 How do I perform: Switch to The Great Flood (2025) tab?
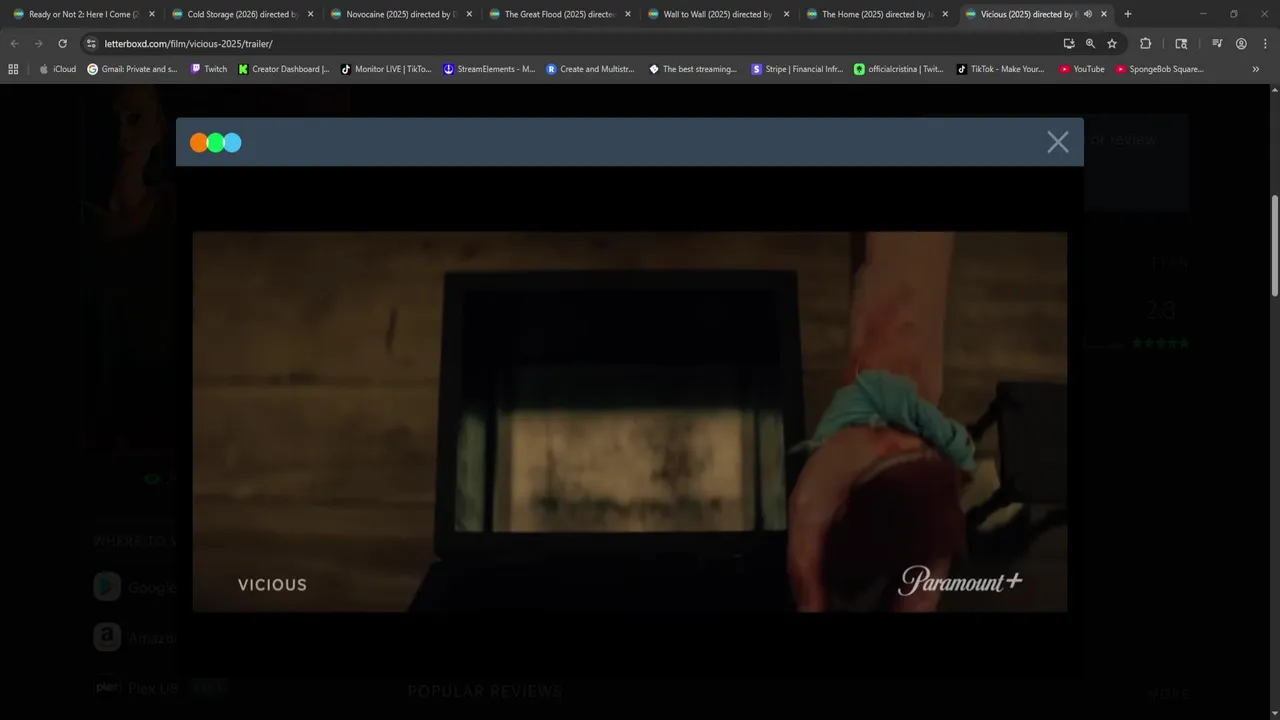tap(558, 14)
